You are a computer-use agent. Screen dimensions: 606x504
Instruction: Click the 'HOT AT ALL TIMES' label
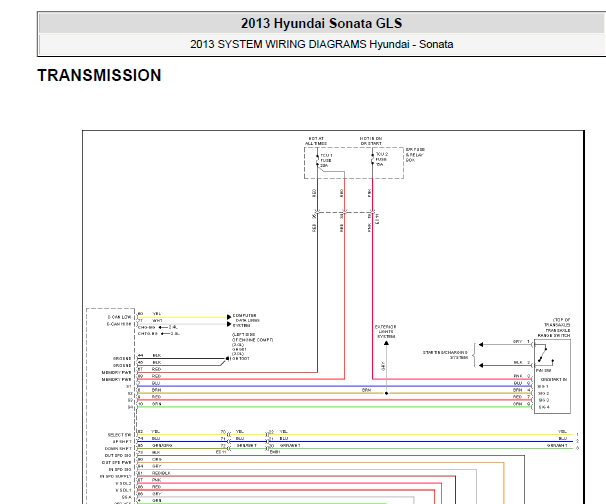point(316,141)
